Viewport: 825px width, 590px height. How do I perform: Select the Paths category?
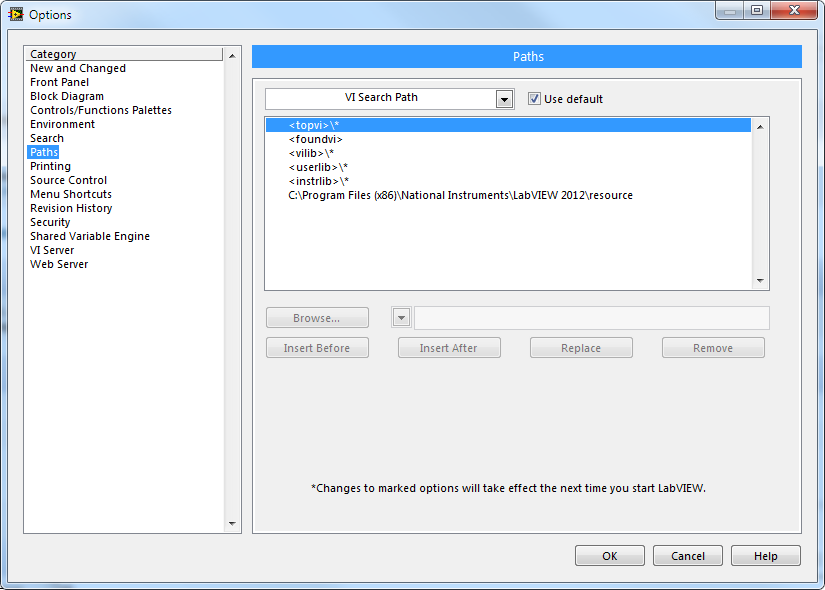(44, 152)
